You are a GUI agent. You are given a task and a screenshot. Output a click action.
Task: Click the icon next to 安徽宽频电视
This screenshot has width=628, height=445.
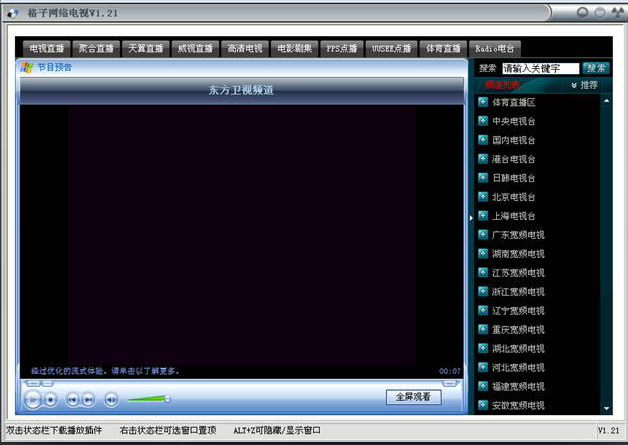point(483,405)
